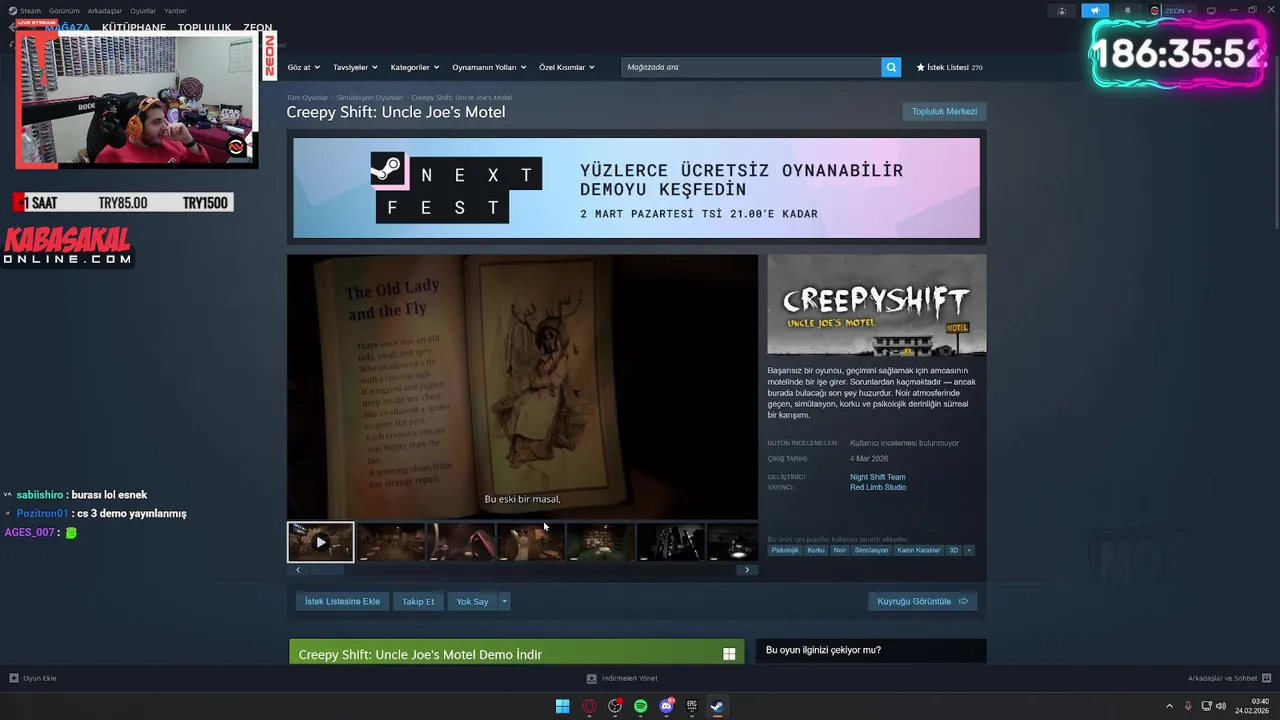Switch to the KÜTÜPHANE tab
Viewport: 1280px width, 720px height.
point(134,28)
